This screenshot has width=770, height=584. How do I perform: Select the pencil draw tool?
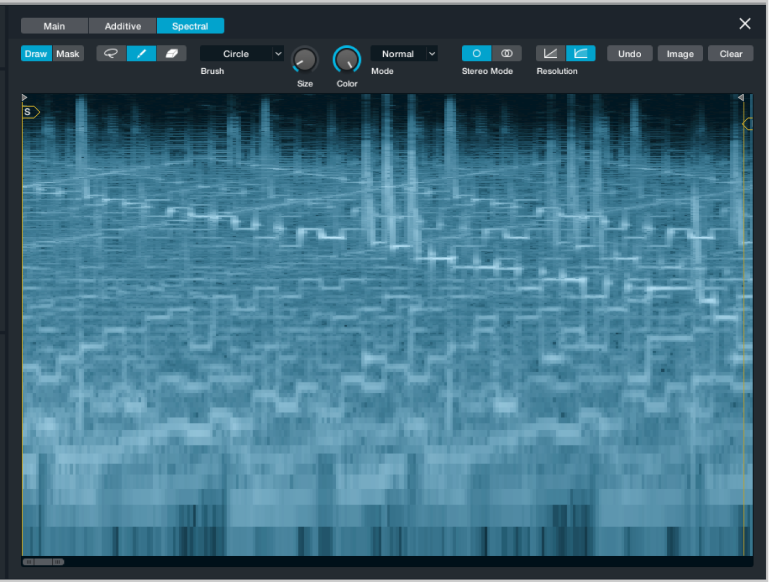(x=141, y=54)
